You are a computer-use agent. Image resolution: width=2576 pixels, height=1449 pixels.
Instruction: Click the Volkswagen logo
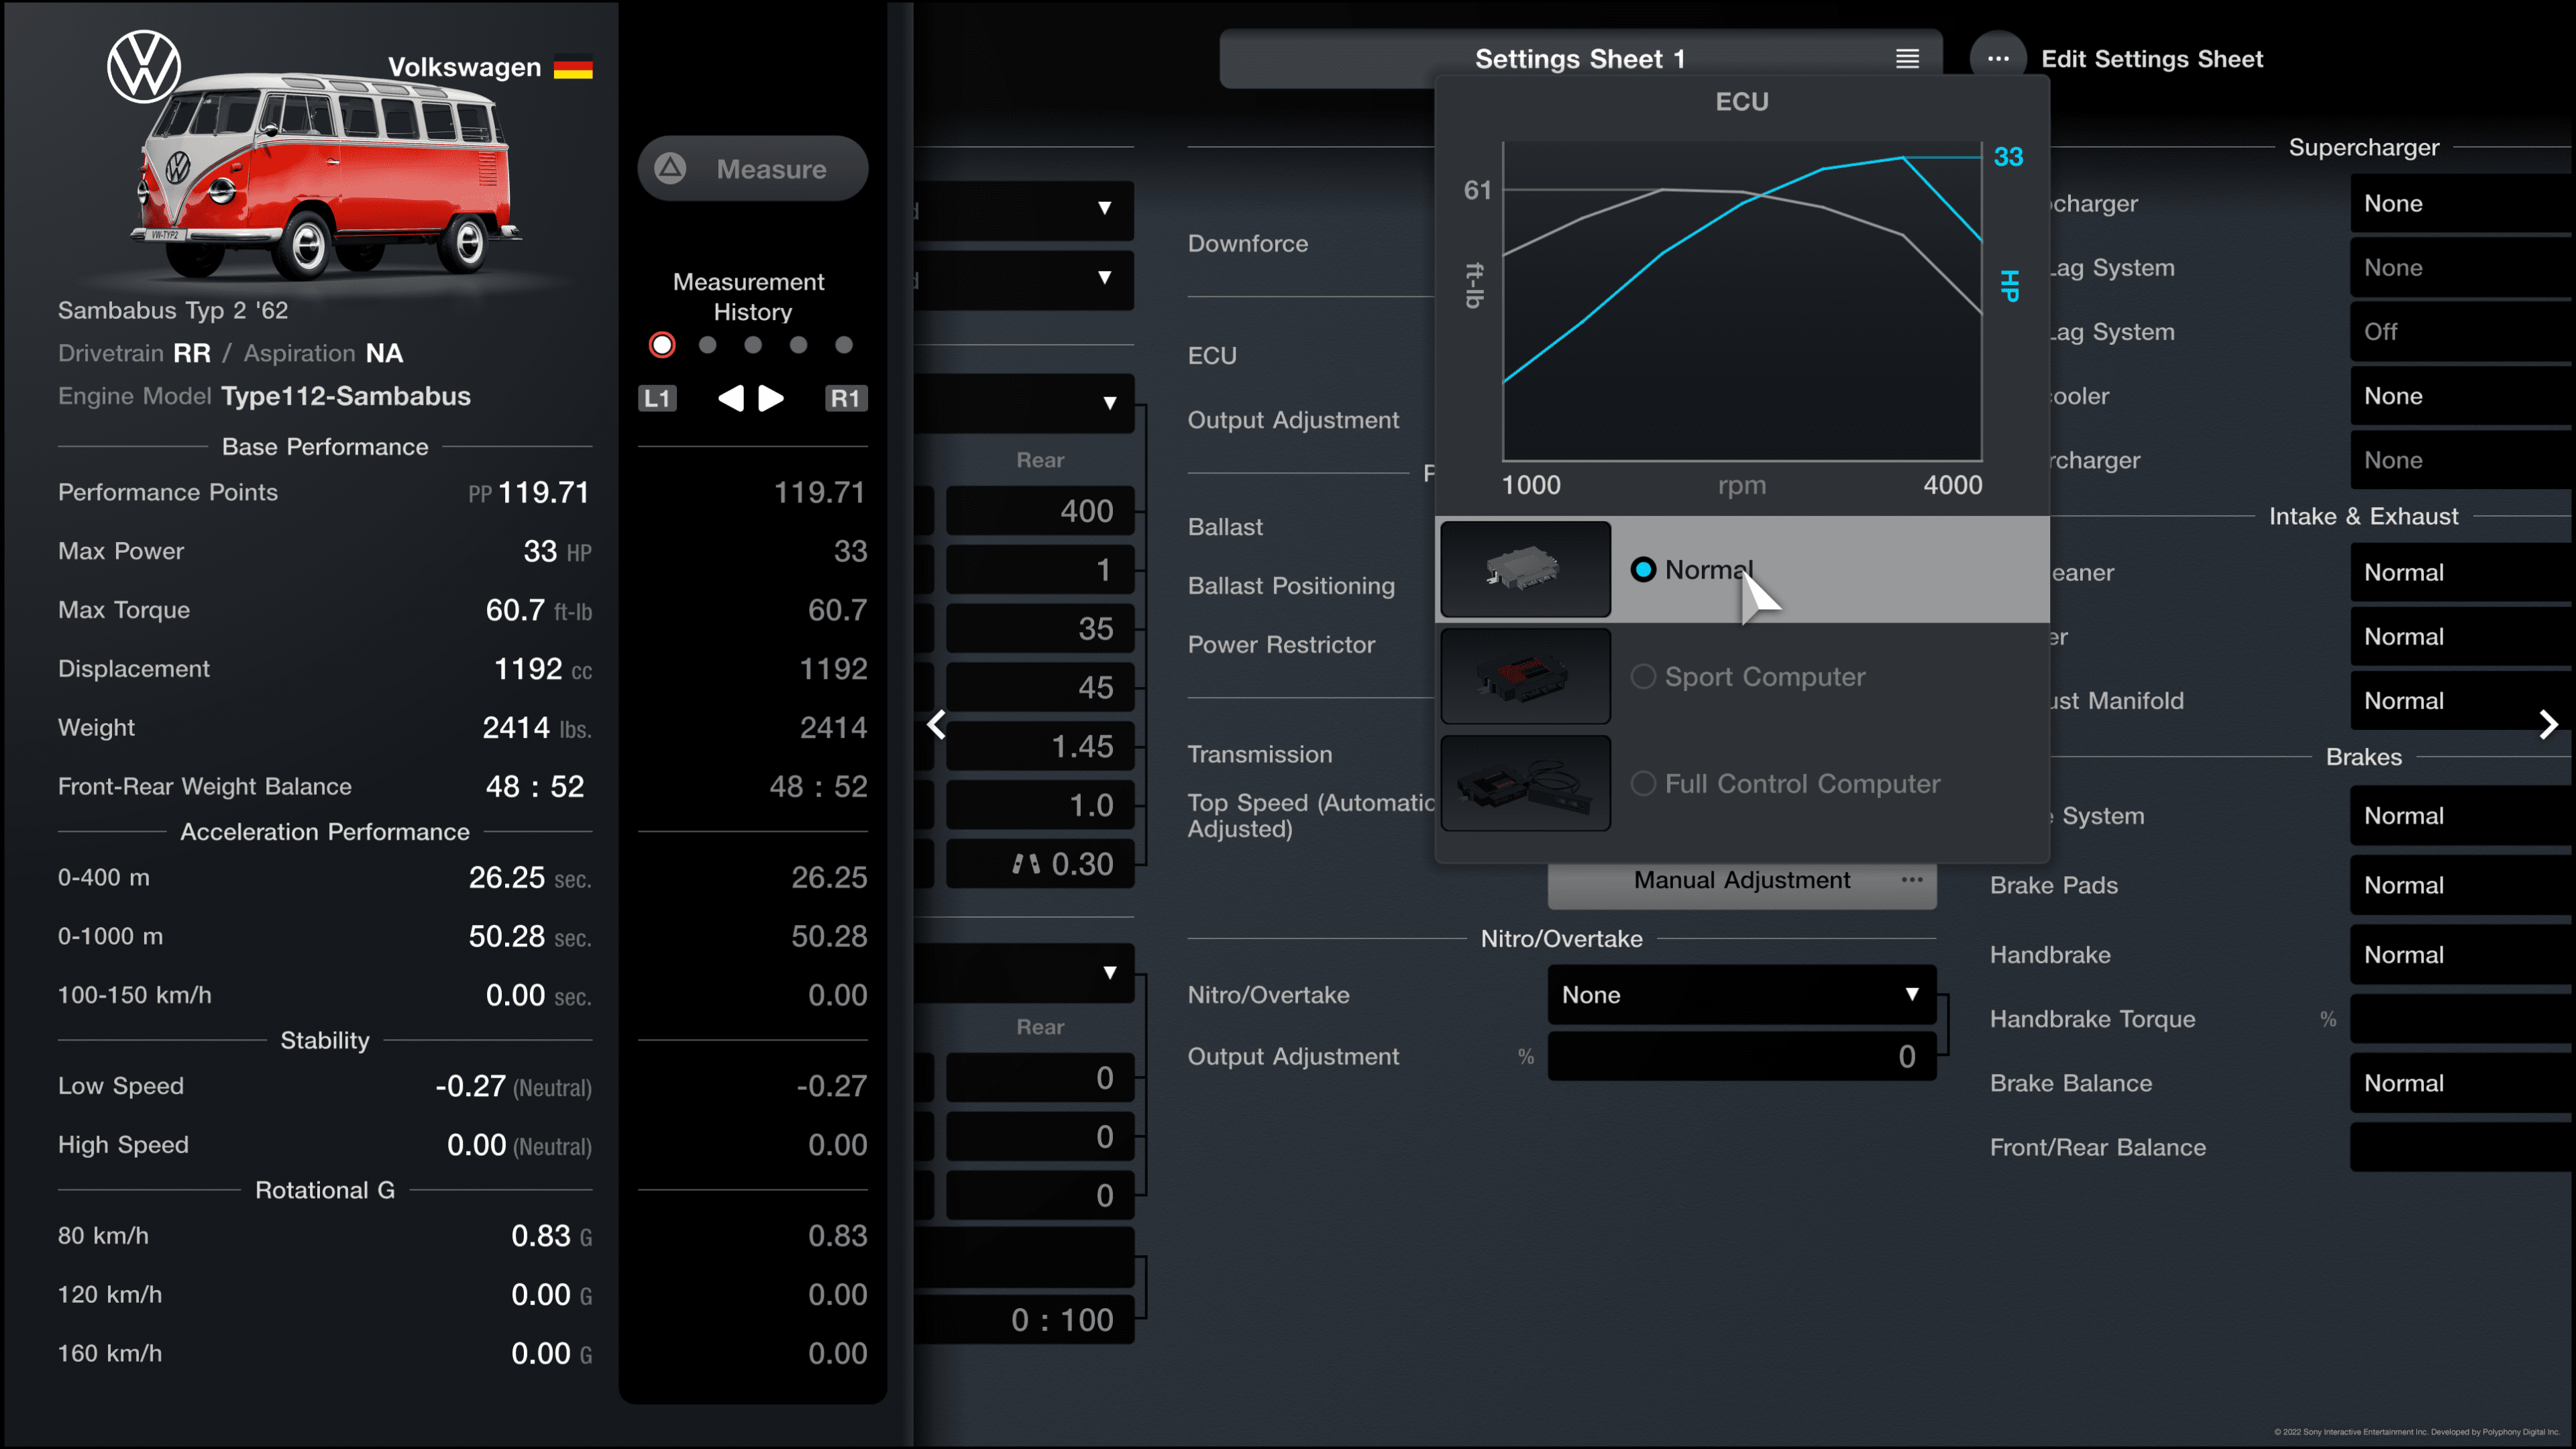point(144,66)
